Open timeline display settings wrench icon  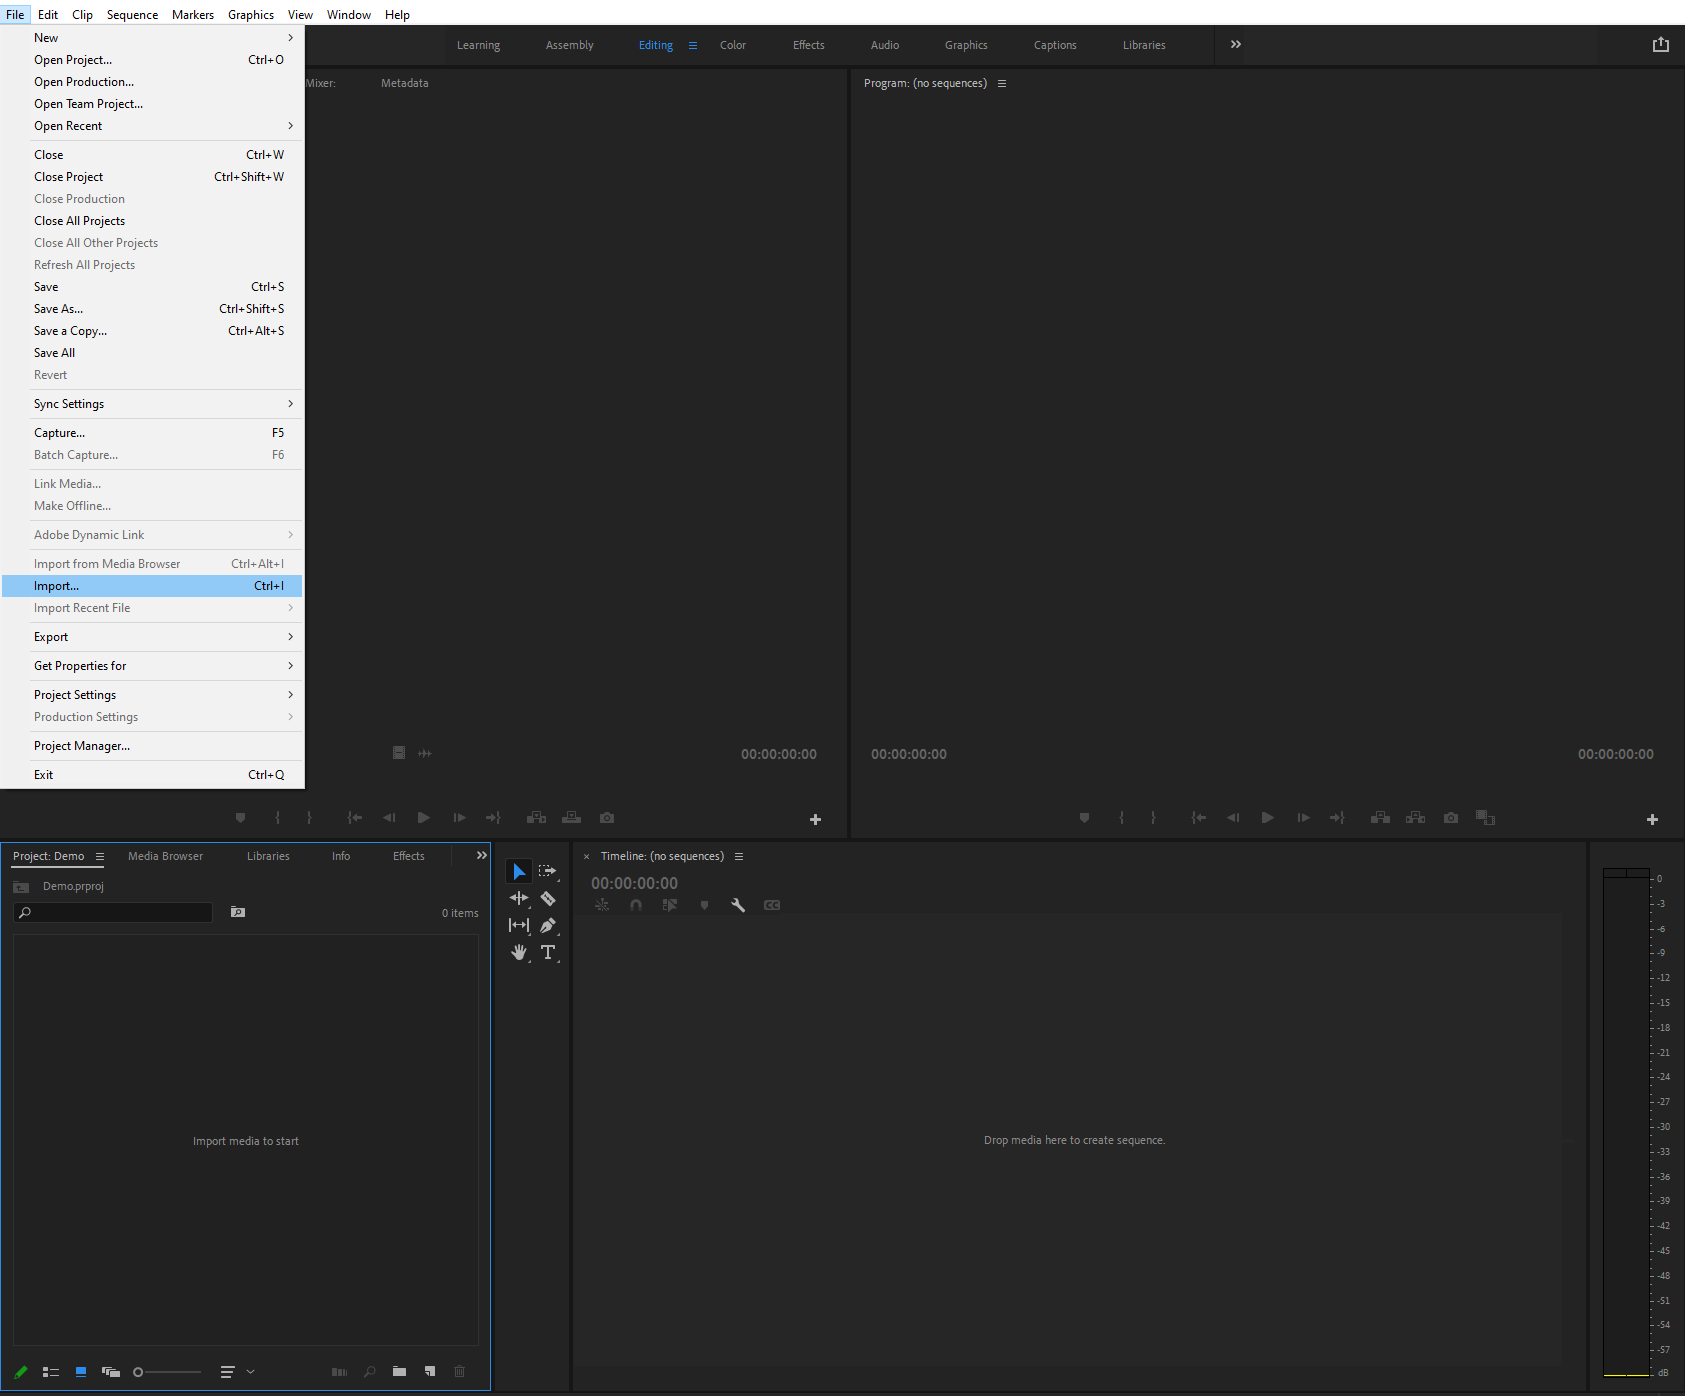(738, 905)
